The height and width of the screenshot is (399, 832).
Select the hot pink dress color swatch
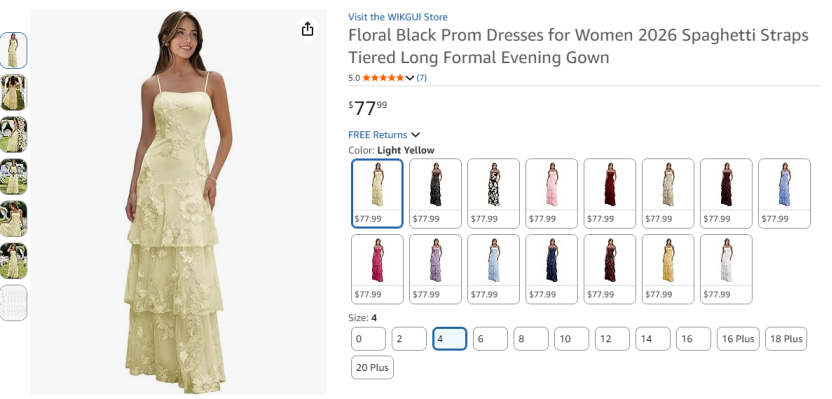coord(377,269)
